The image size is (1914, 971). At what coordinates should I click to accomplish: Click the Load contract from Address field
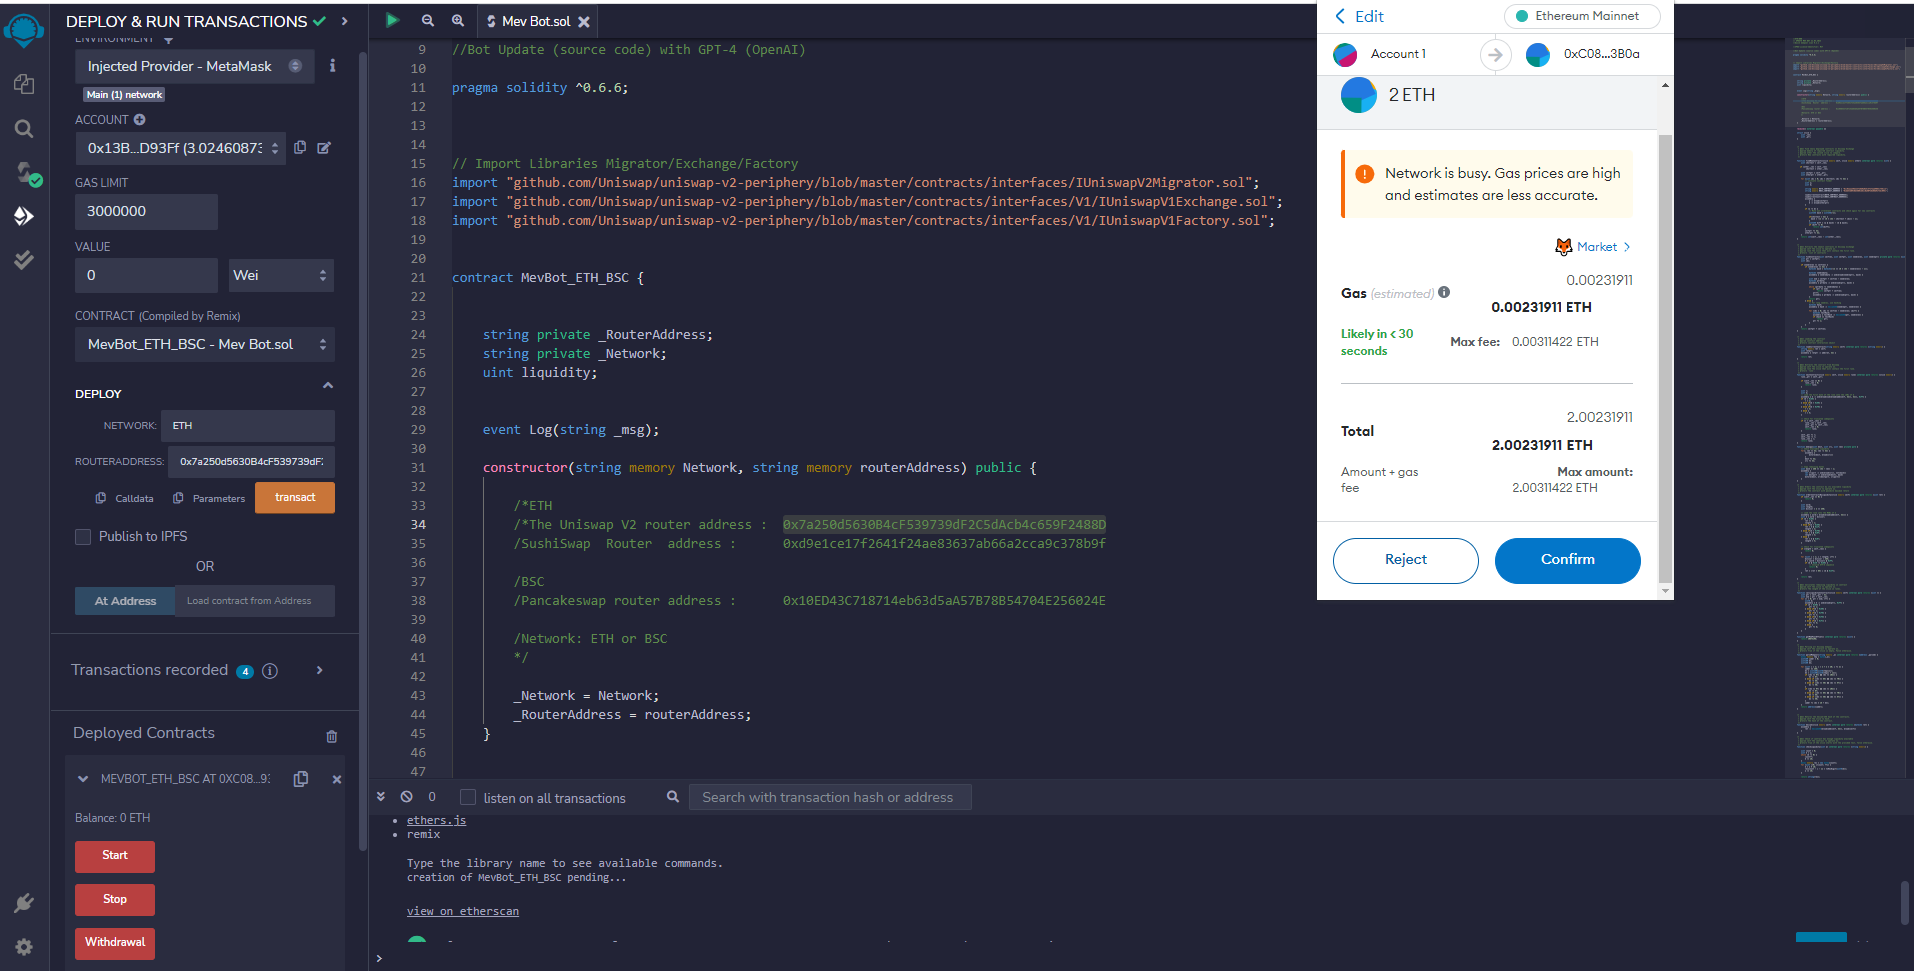(x=254, y=601)
